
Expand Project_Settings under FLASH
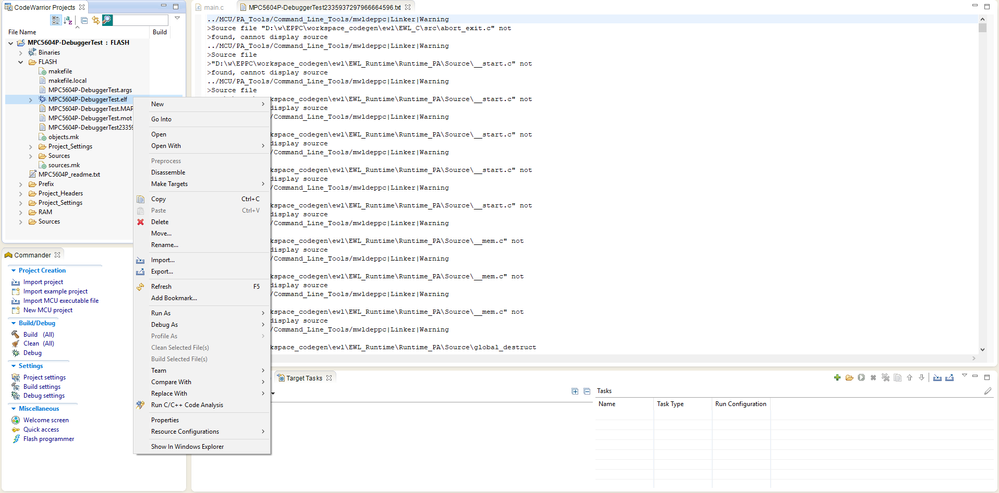pos(31,146)
